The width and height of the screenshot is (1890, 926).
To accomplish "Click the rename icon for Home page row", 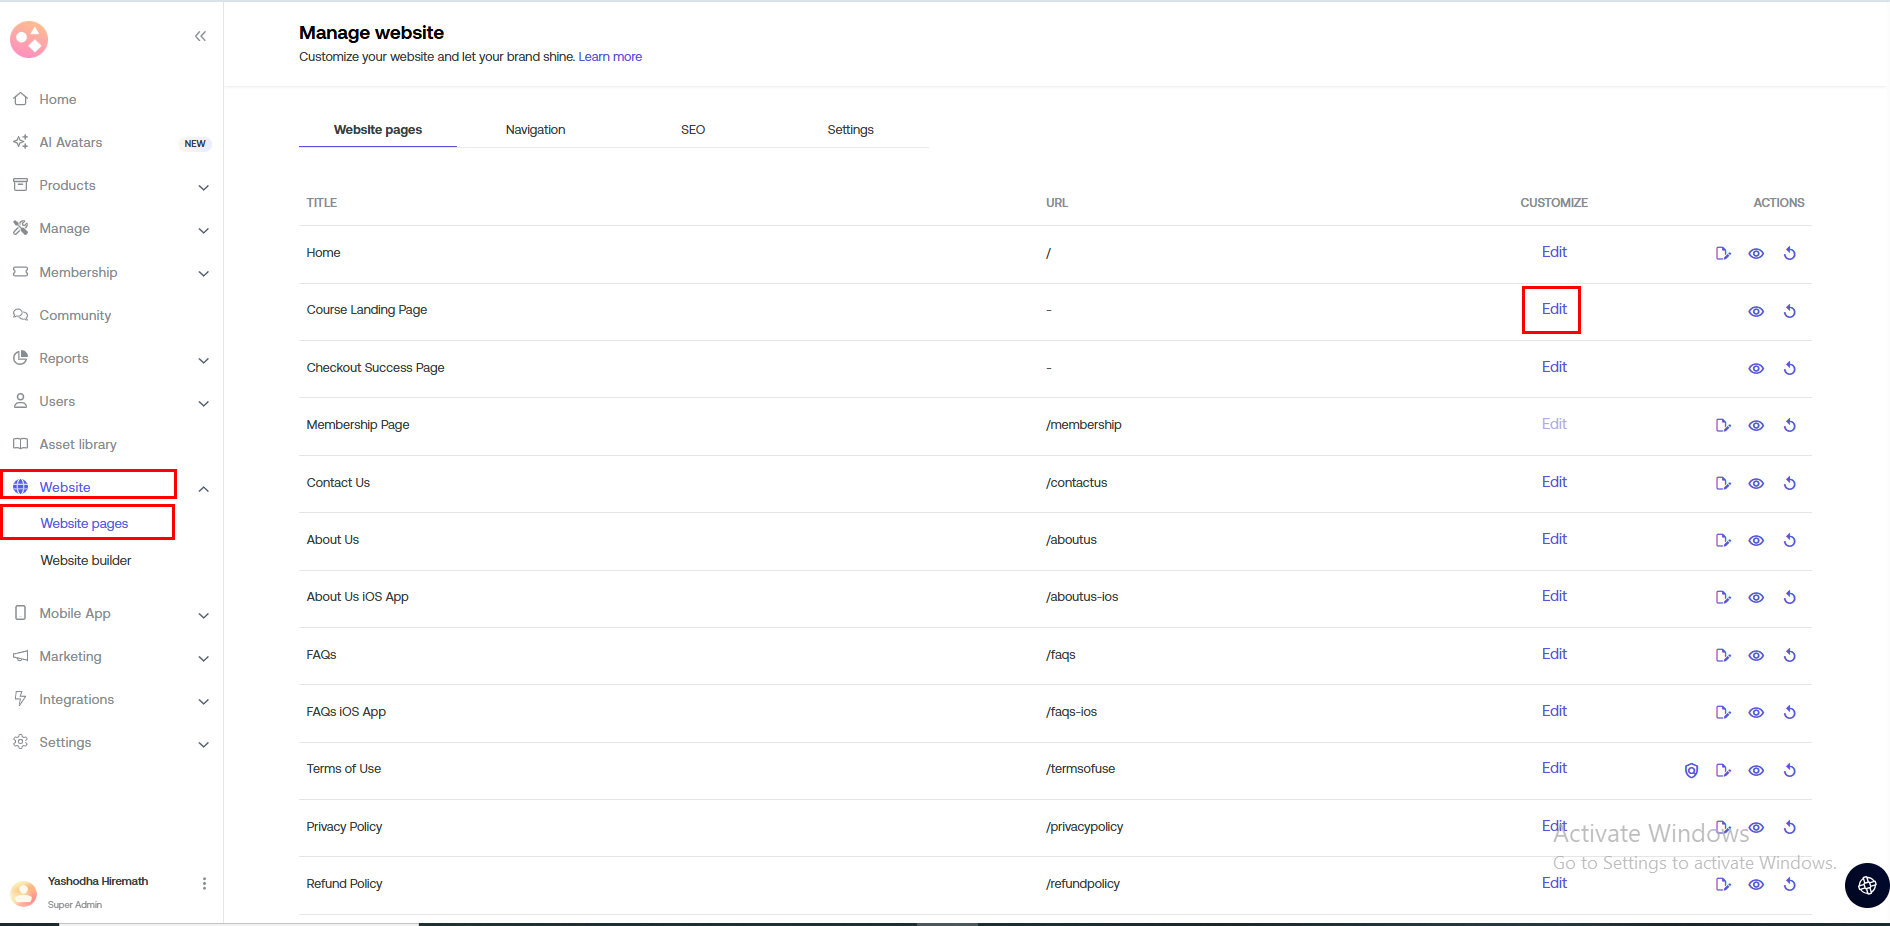I will pos(1723,253).
